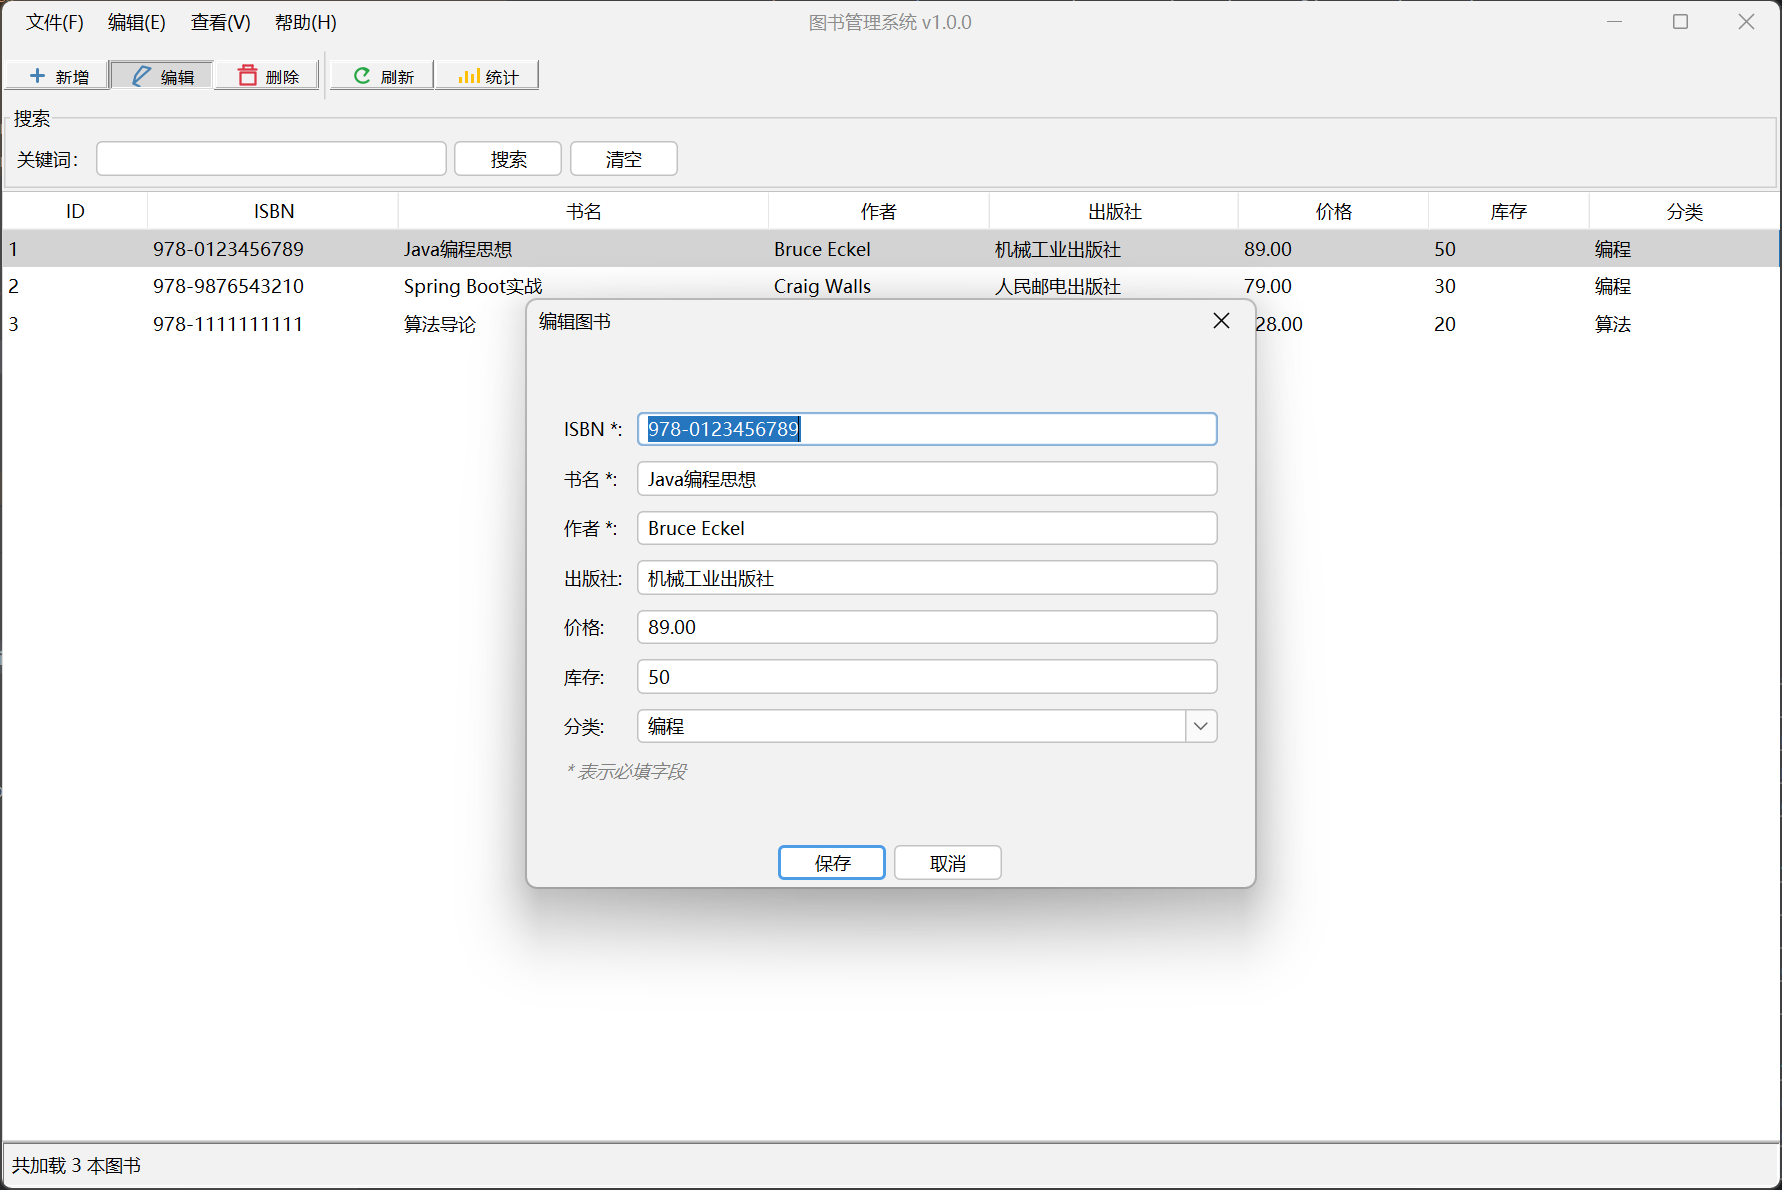Click the 编辑 pencil toolbar button
The width and height of the screenshot is (1782, 1190).
pyautogui.click(x=162, y=76)
